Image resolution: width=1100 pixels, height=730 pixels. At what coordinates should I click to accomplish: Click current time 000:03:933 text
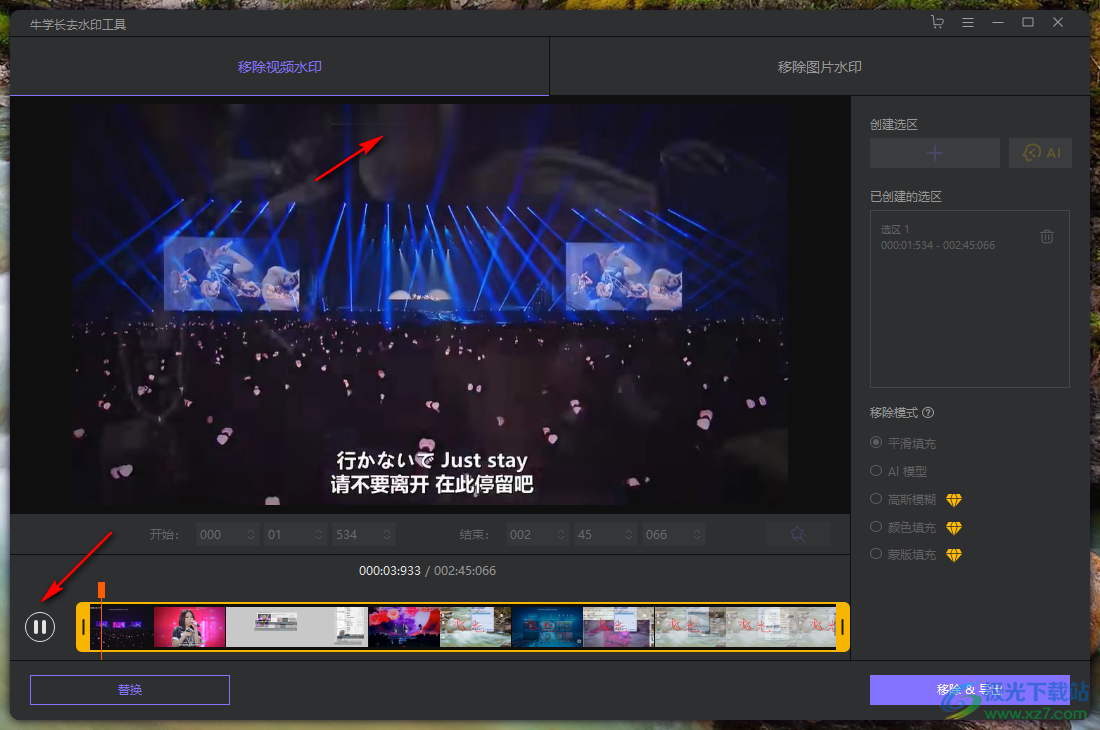tap(390, 571)
